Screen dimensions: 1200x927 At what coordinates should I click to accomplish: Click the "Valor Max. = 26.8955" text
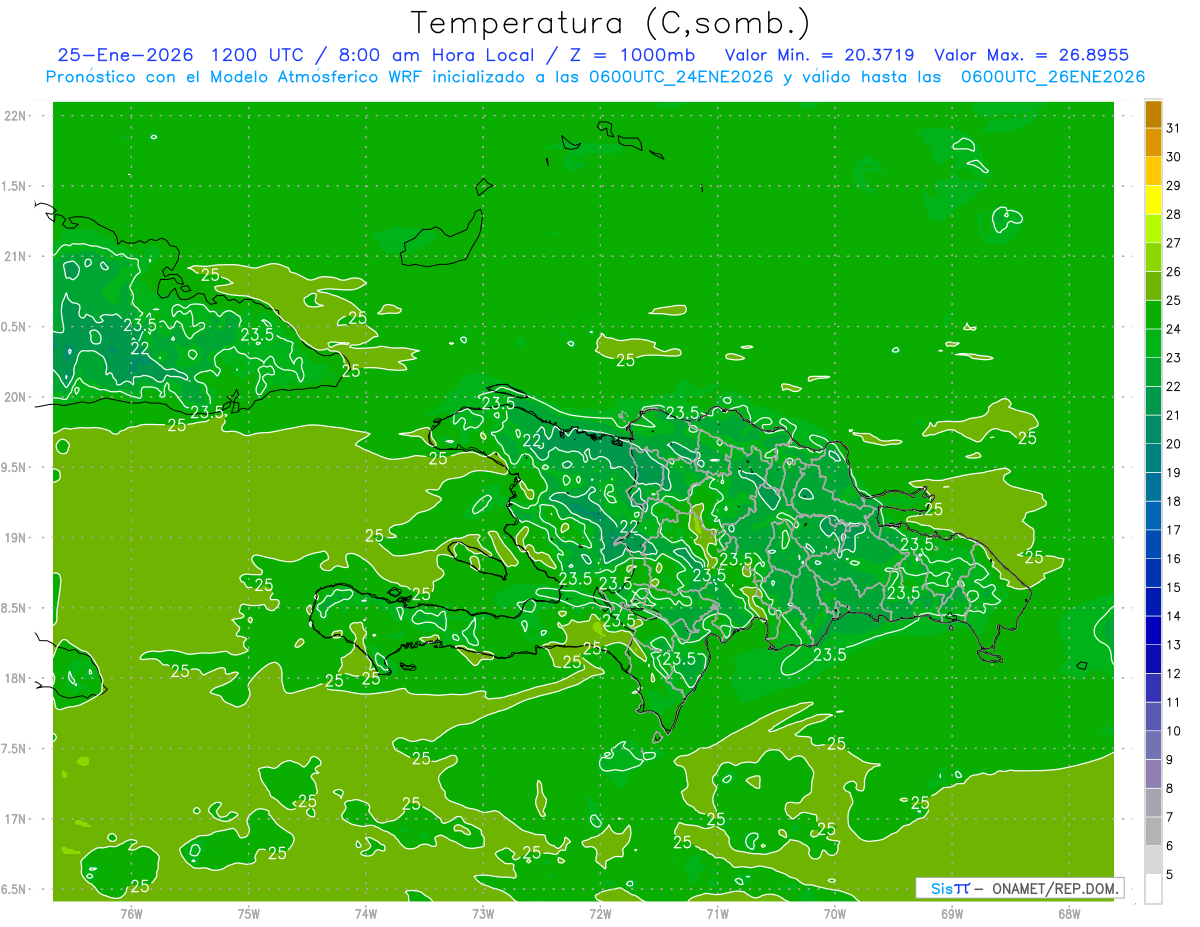coord(1031,55)
